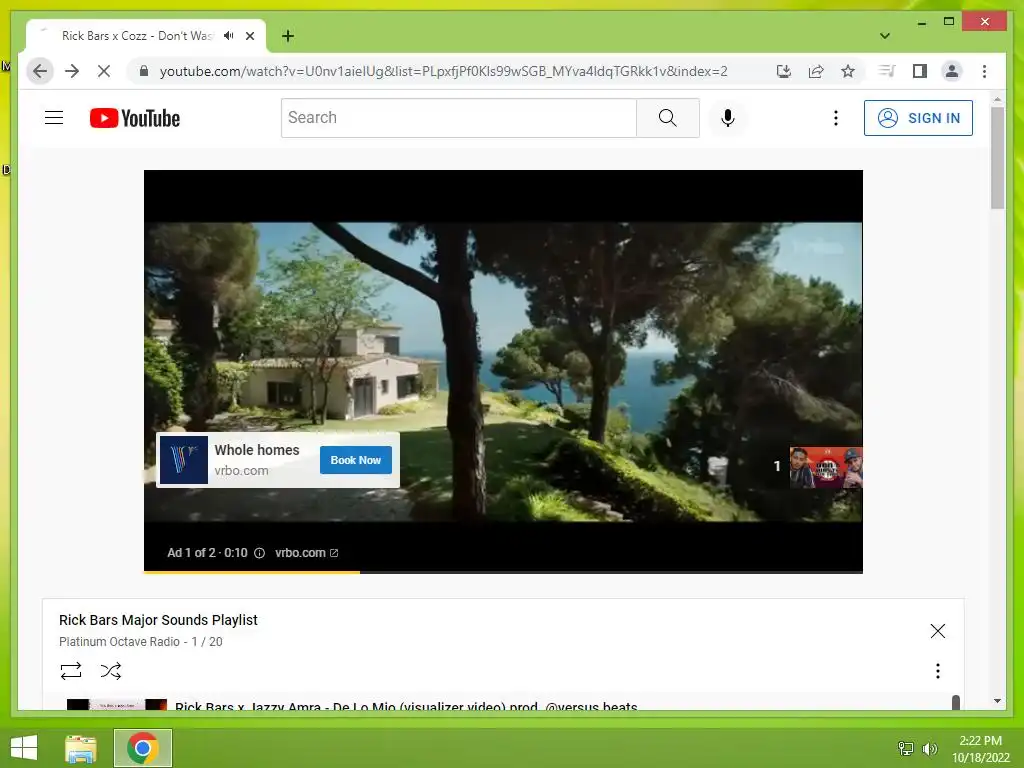The width and height of the screenshot is (1024, 768).
Task: Click the ad info icon
Action: click(259, 552)
